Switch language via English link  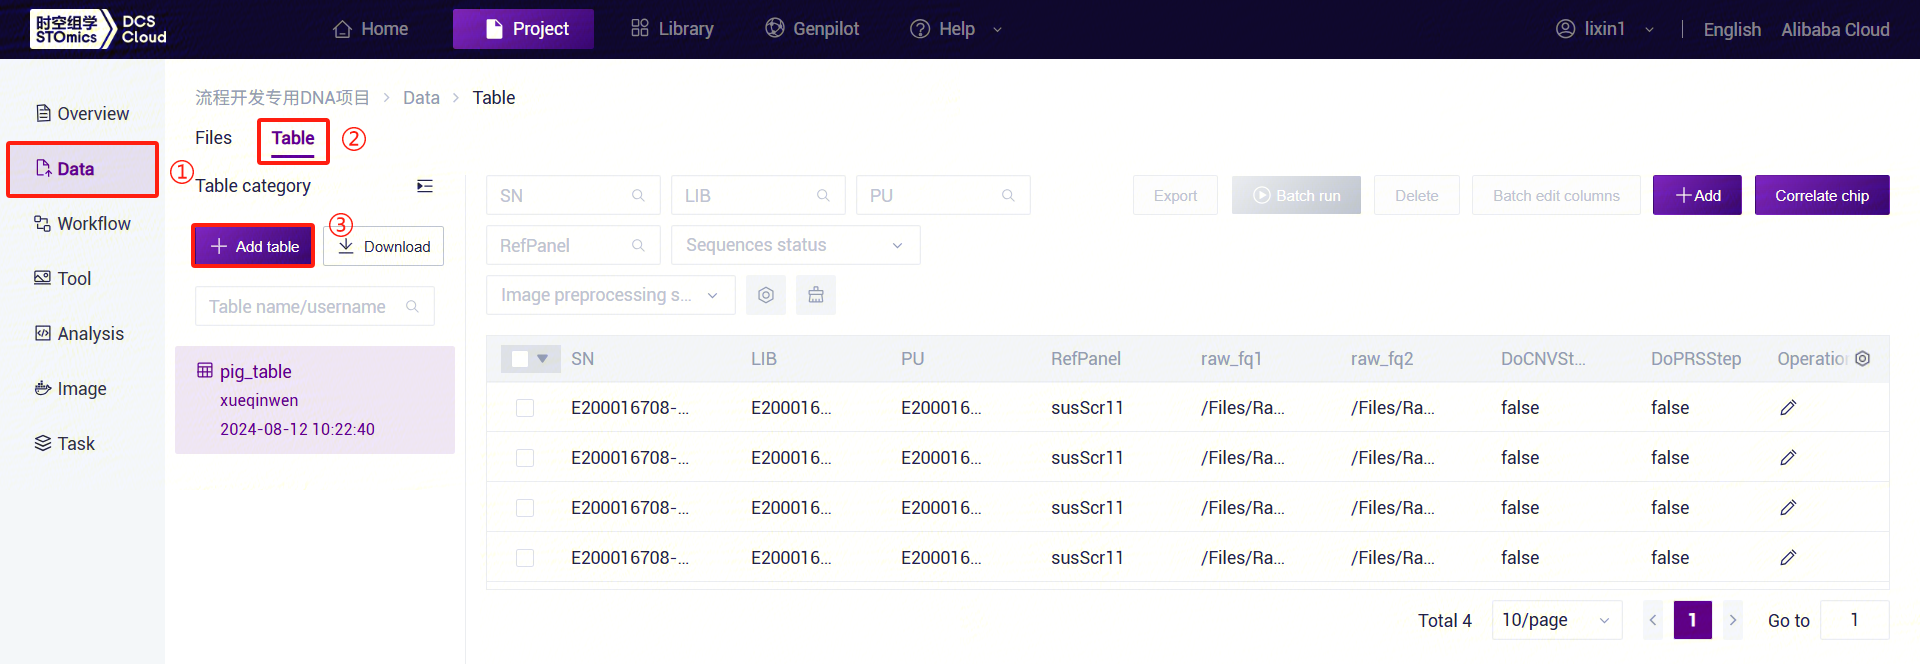[x=1732, y=29]
